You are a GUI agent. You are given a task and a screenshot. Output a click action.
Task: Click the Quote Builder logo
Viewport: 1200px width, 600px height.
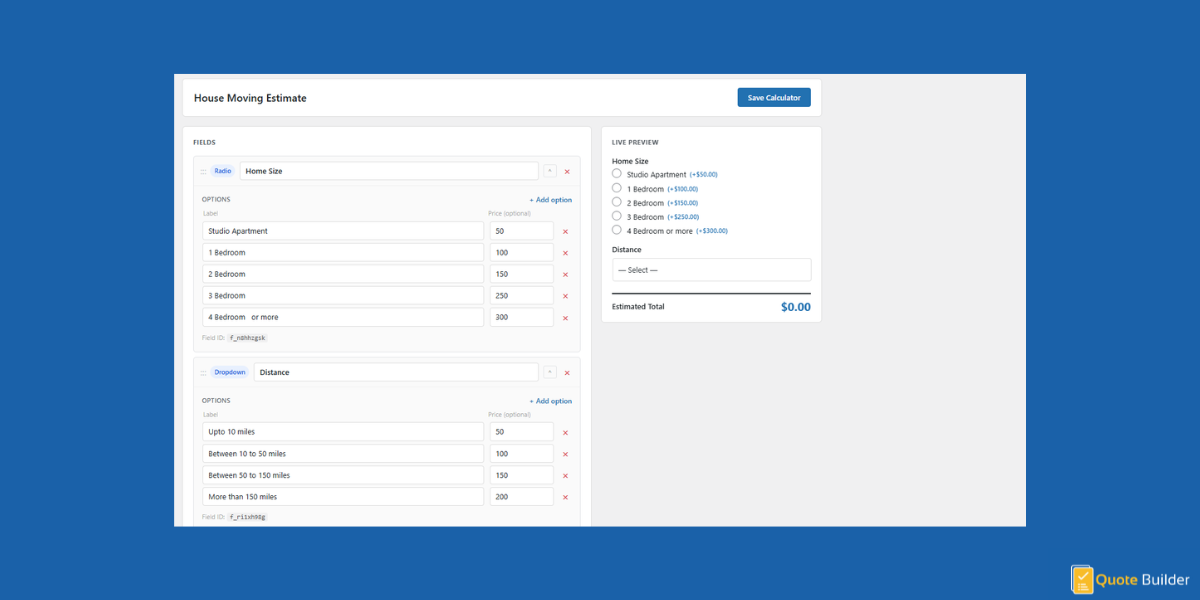click(1127, 580)
